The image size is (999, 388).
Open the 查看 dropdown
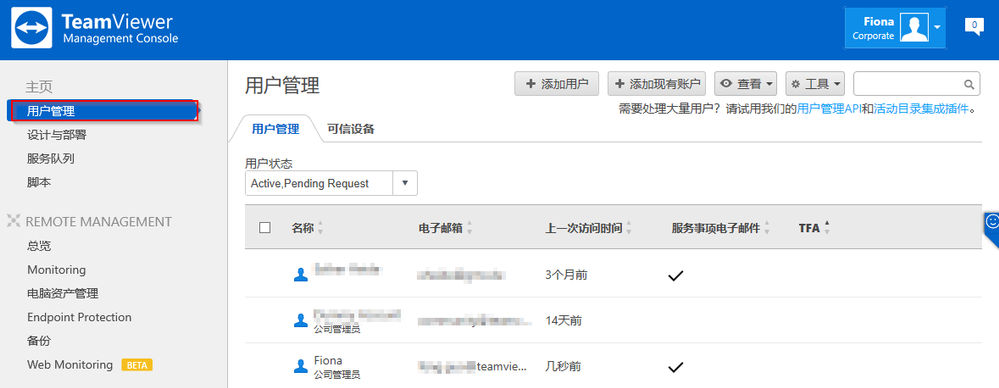click(x=745, y=84)
